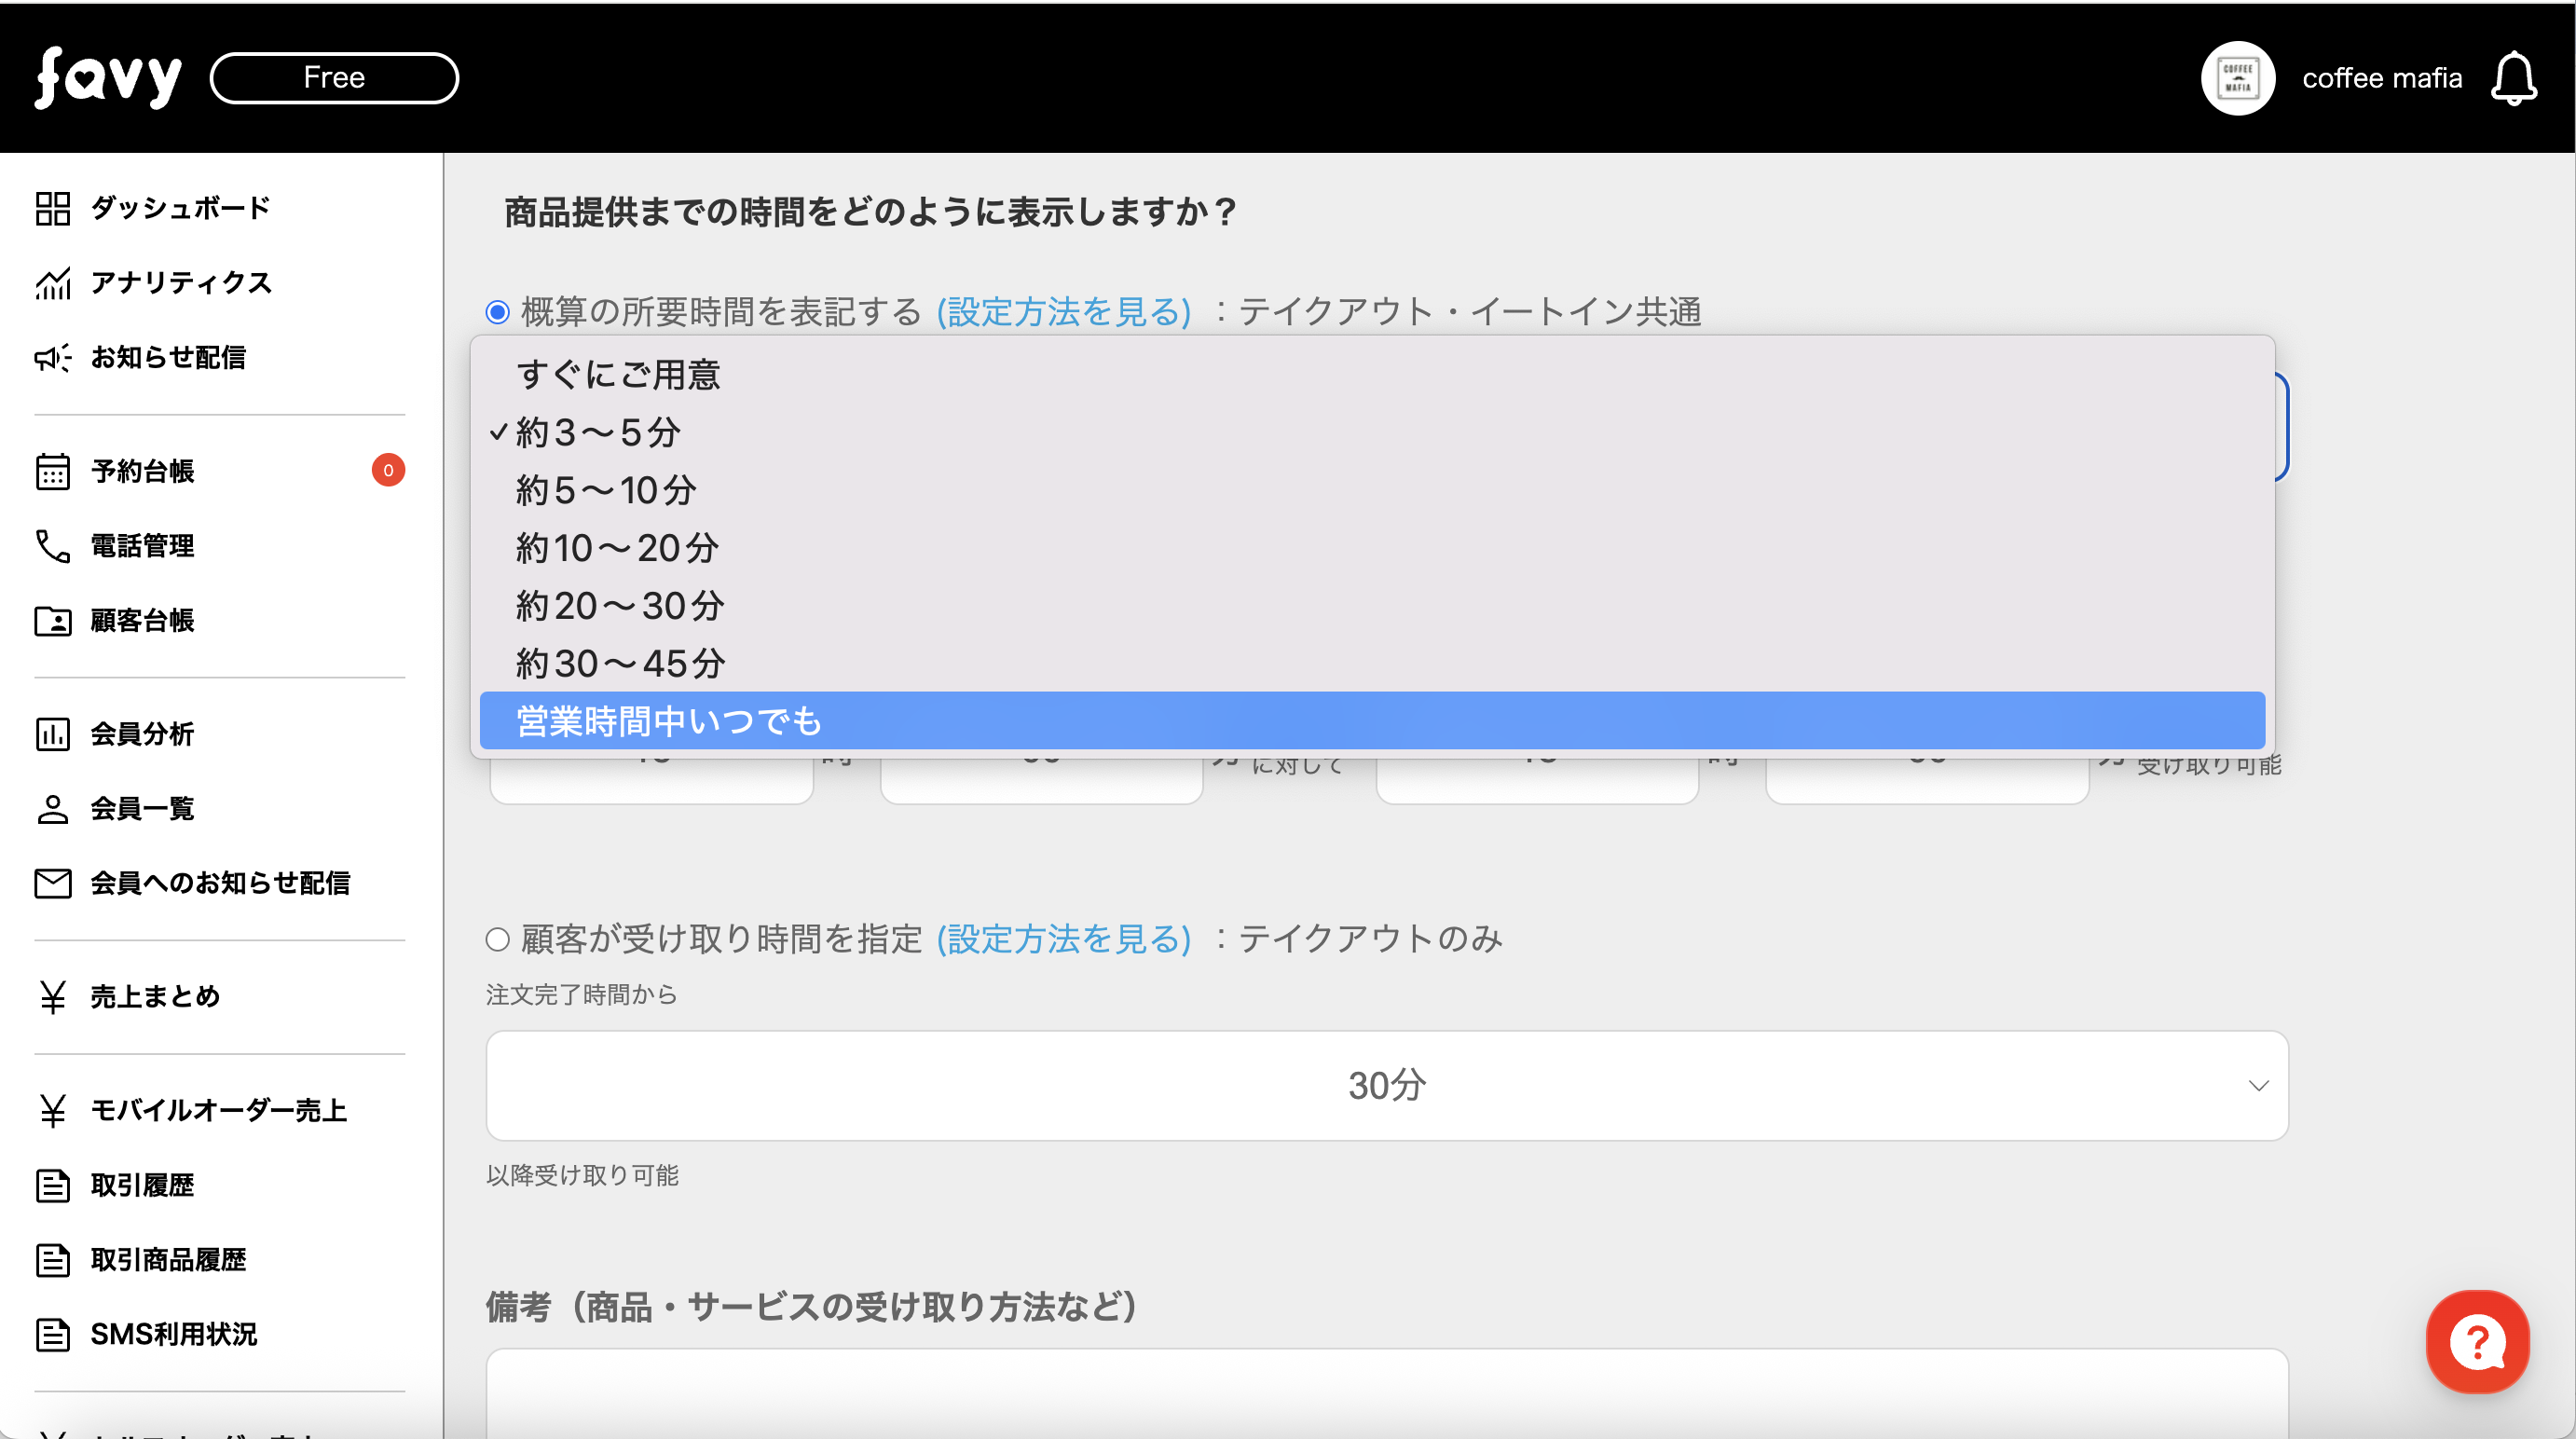
Task: Click the SMS利用状況 document icon
Action: (x=52, y=1334)
